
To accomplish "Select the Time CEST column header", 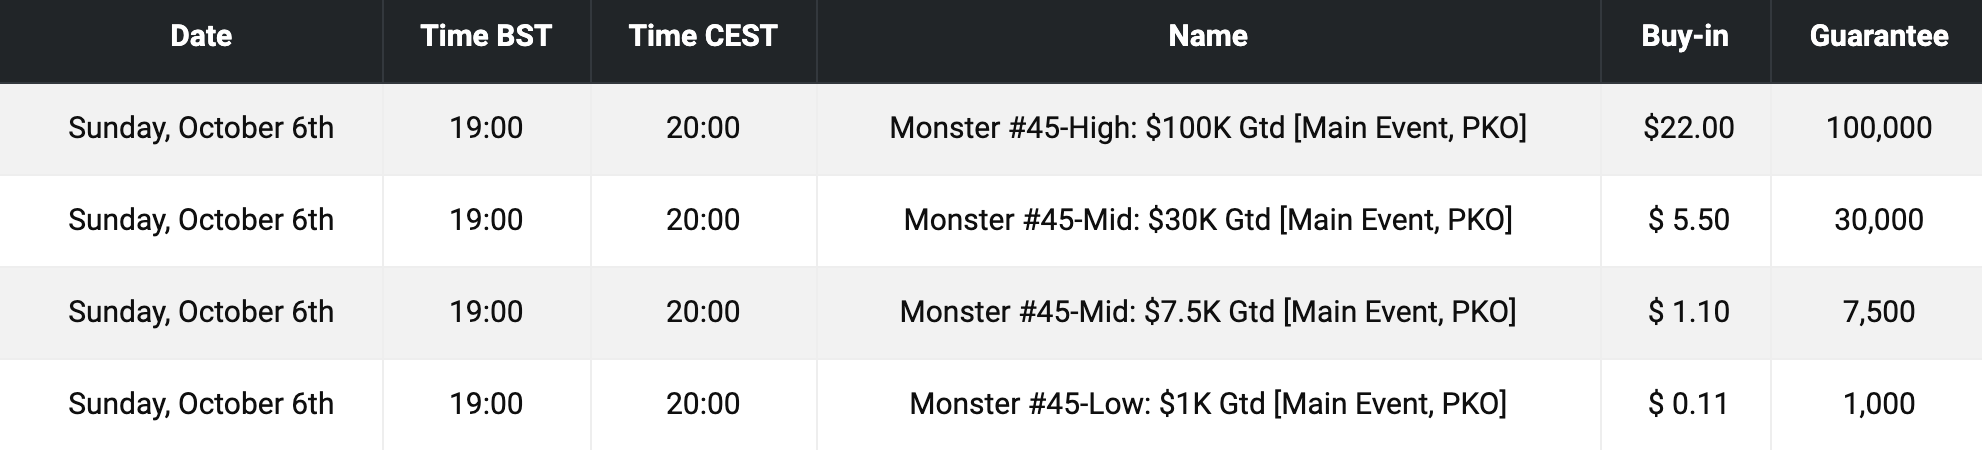I will pos(703,36).
